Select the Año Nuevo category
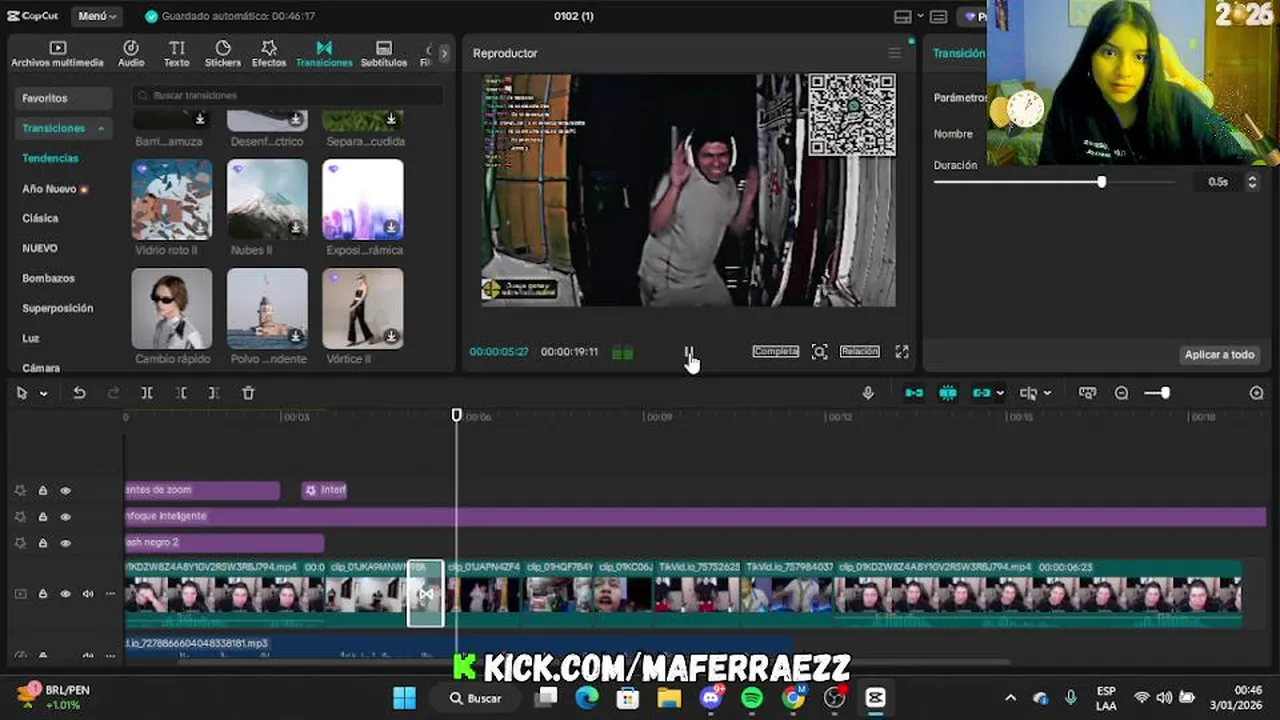Screen dimensions: 1280x720 point(55,188)
